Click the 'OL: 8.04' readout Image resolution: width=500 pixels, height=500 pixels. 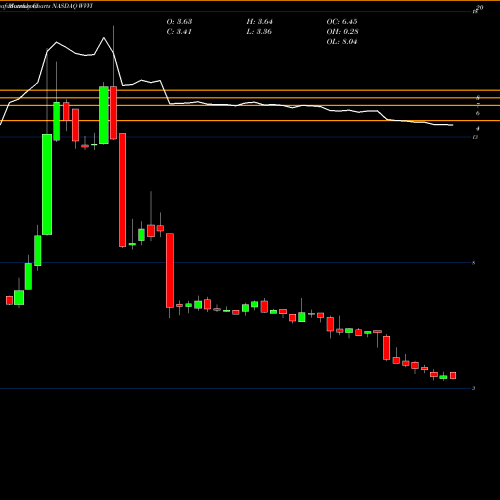pyautogui.click(x=342, y=42)
